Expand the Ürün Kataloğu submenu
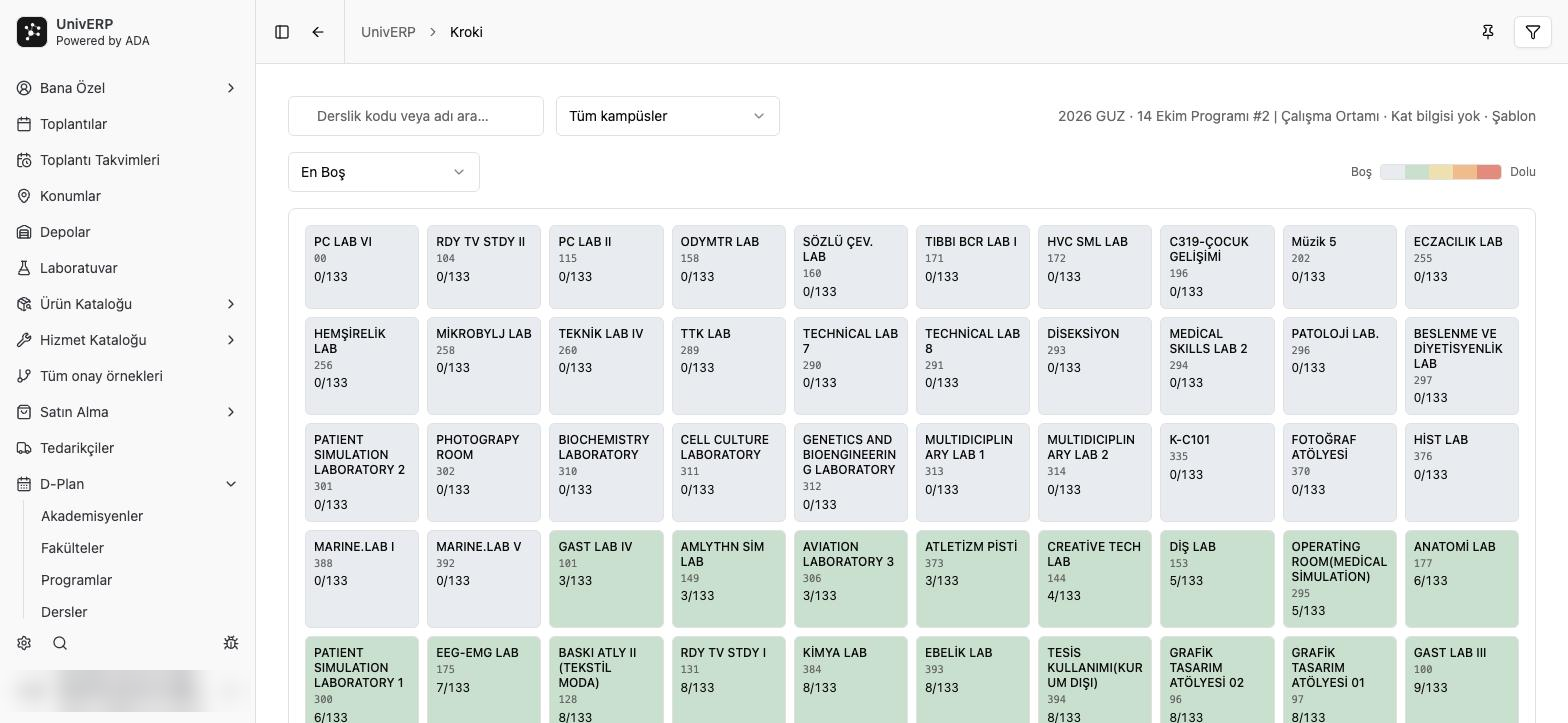This screenshot has width=1568, height=723. pos(231,304)
